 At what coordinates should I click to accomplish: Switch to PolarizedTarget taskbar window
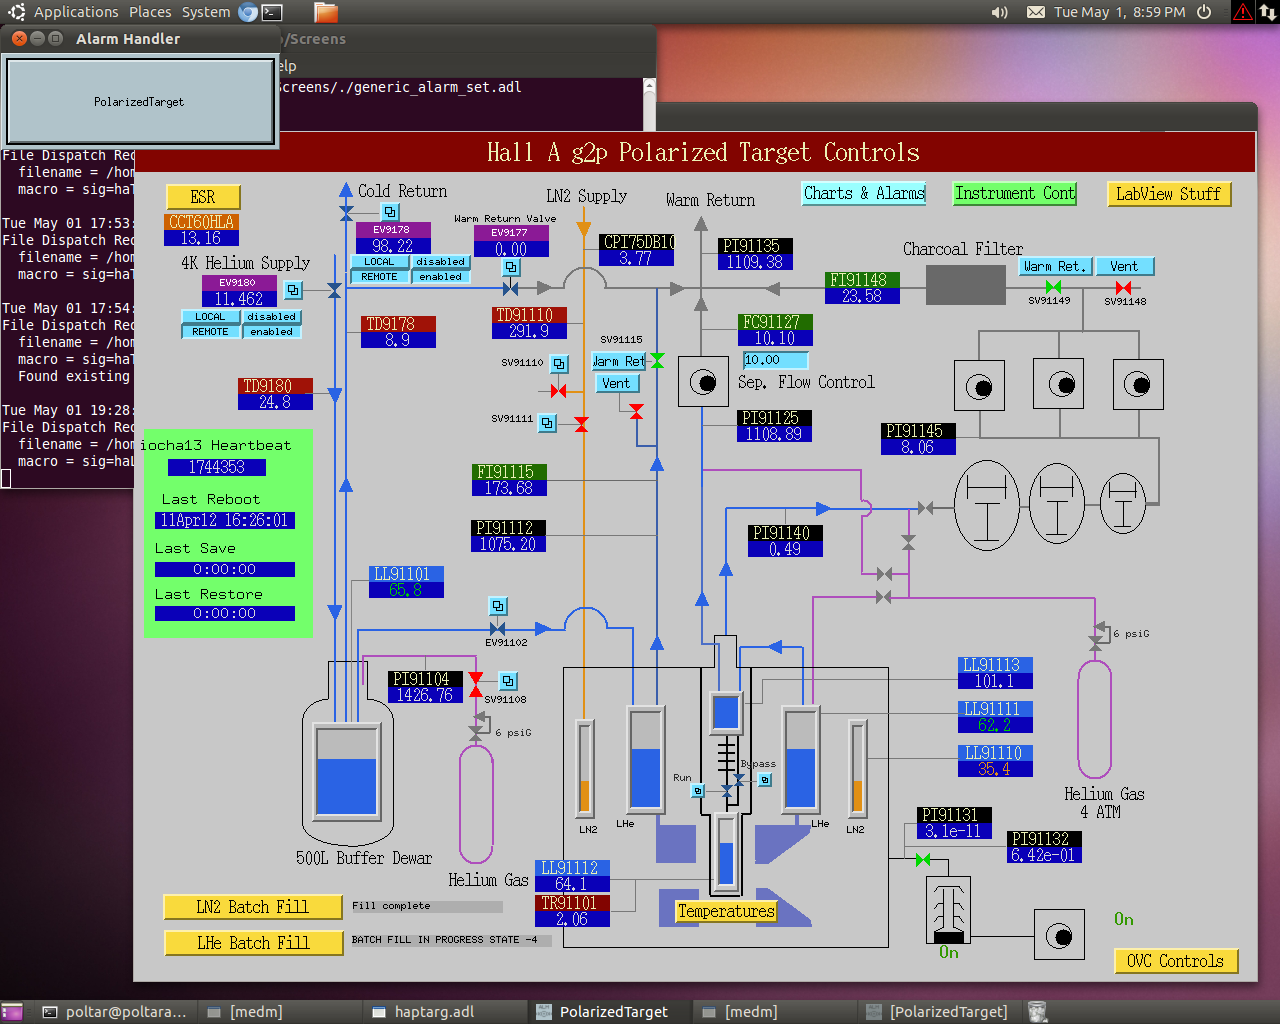[613, 1012]
